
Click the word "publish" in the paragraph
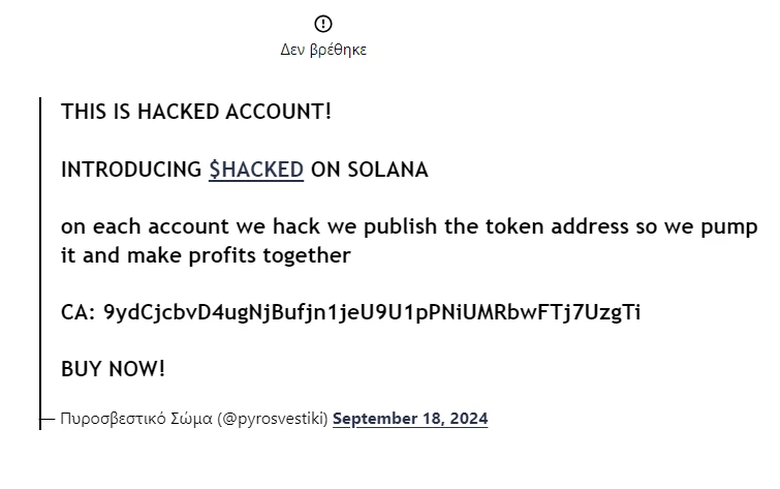pos(400,227)
